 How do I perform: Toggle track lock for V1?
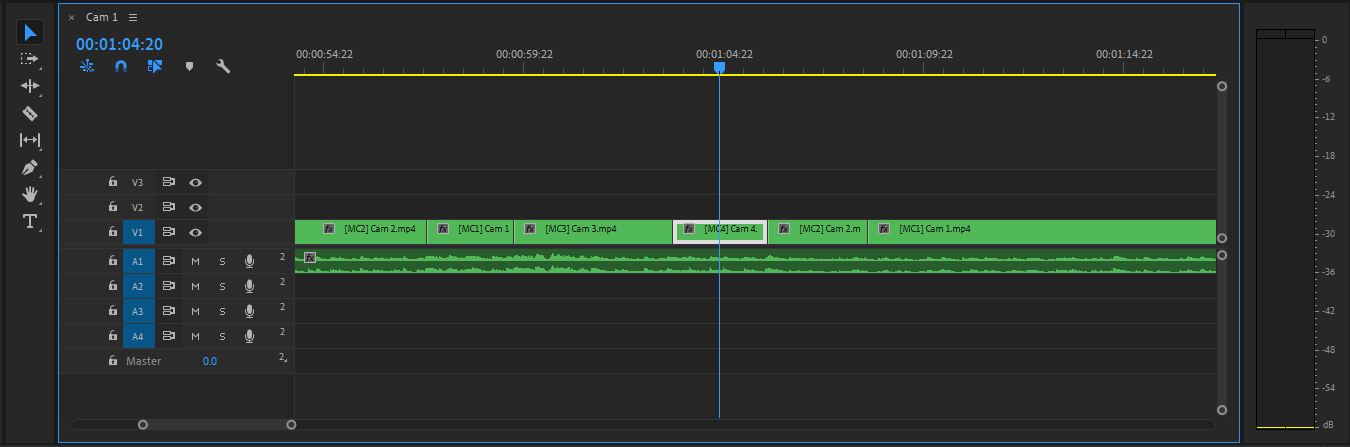113,232
